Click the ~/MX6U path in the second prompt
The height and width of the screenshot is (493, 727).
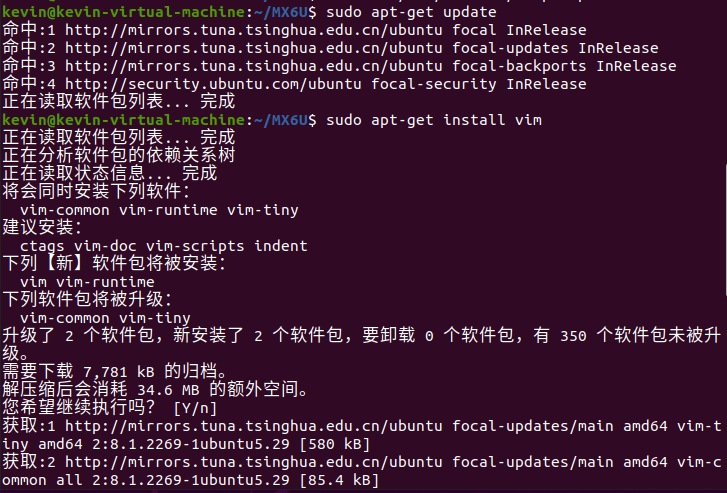point(281,120)
